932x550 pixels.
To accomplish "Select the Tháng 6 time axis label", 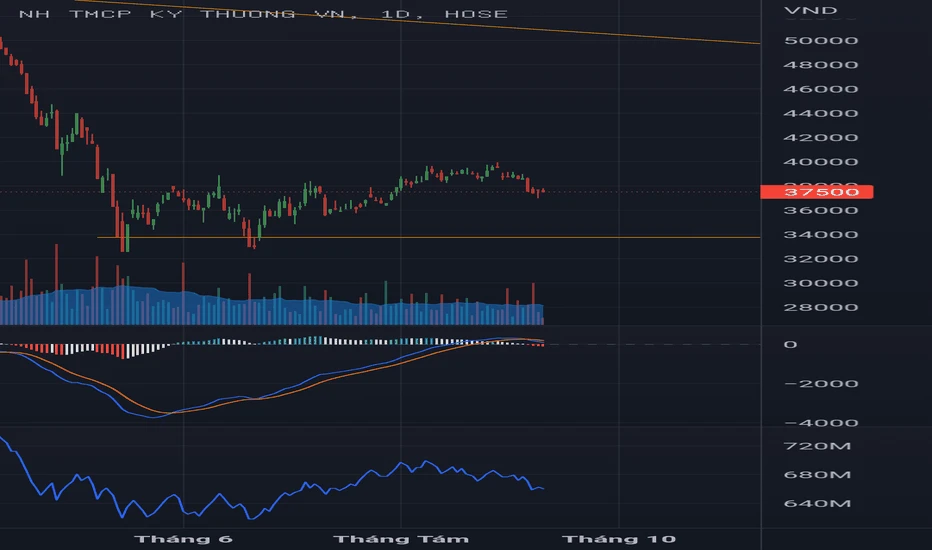I will (184, 539).
